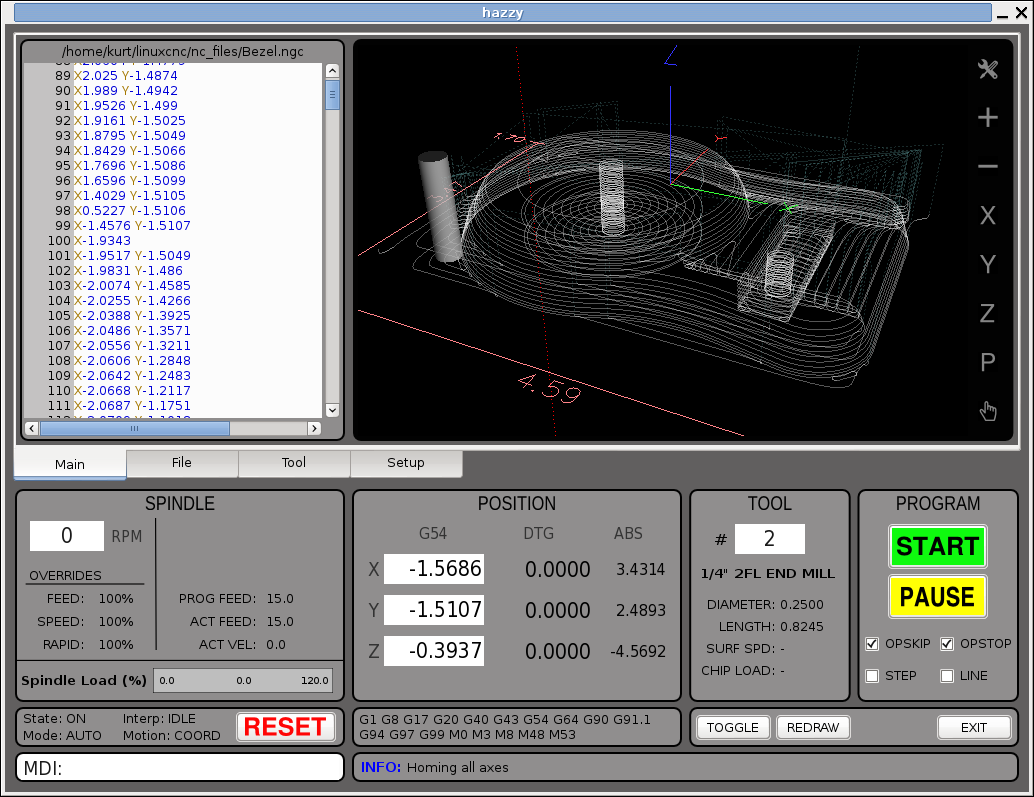Open the Setup tab
The height and width of the screenshot is (797, 1034).
(x=406, y=463)
